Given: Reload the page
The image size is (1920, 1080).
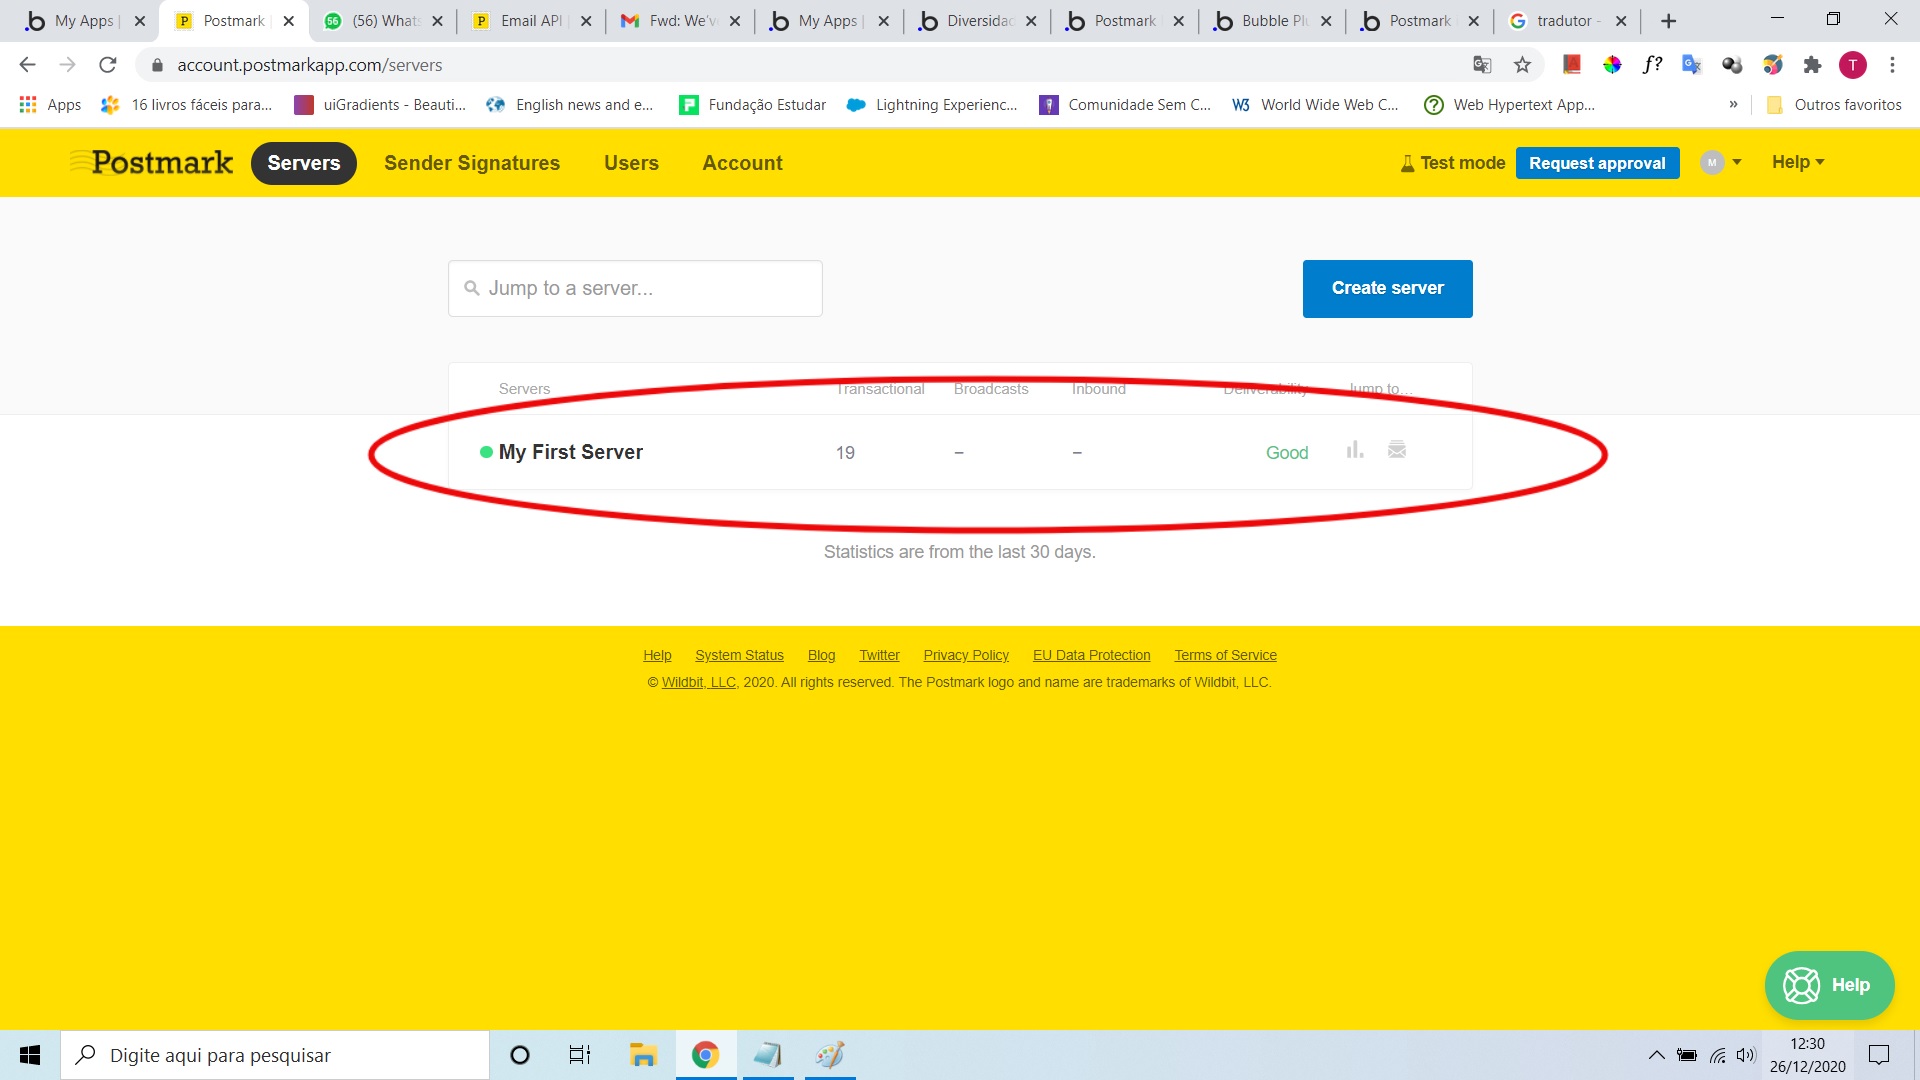Looking at the screenshot, I should 108,65.
